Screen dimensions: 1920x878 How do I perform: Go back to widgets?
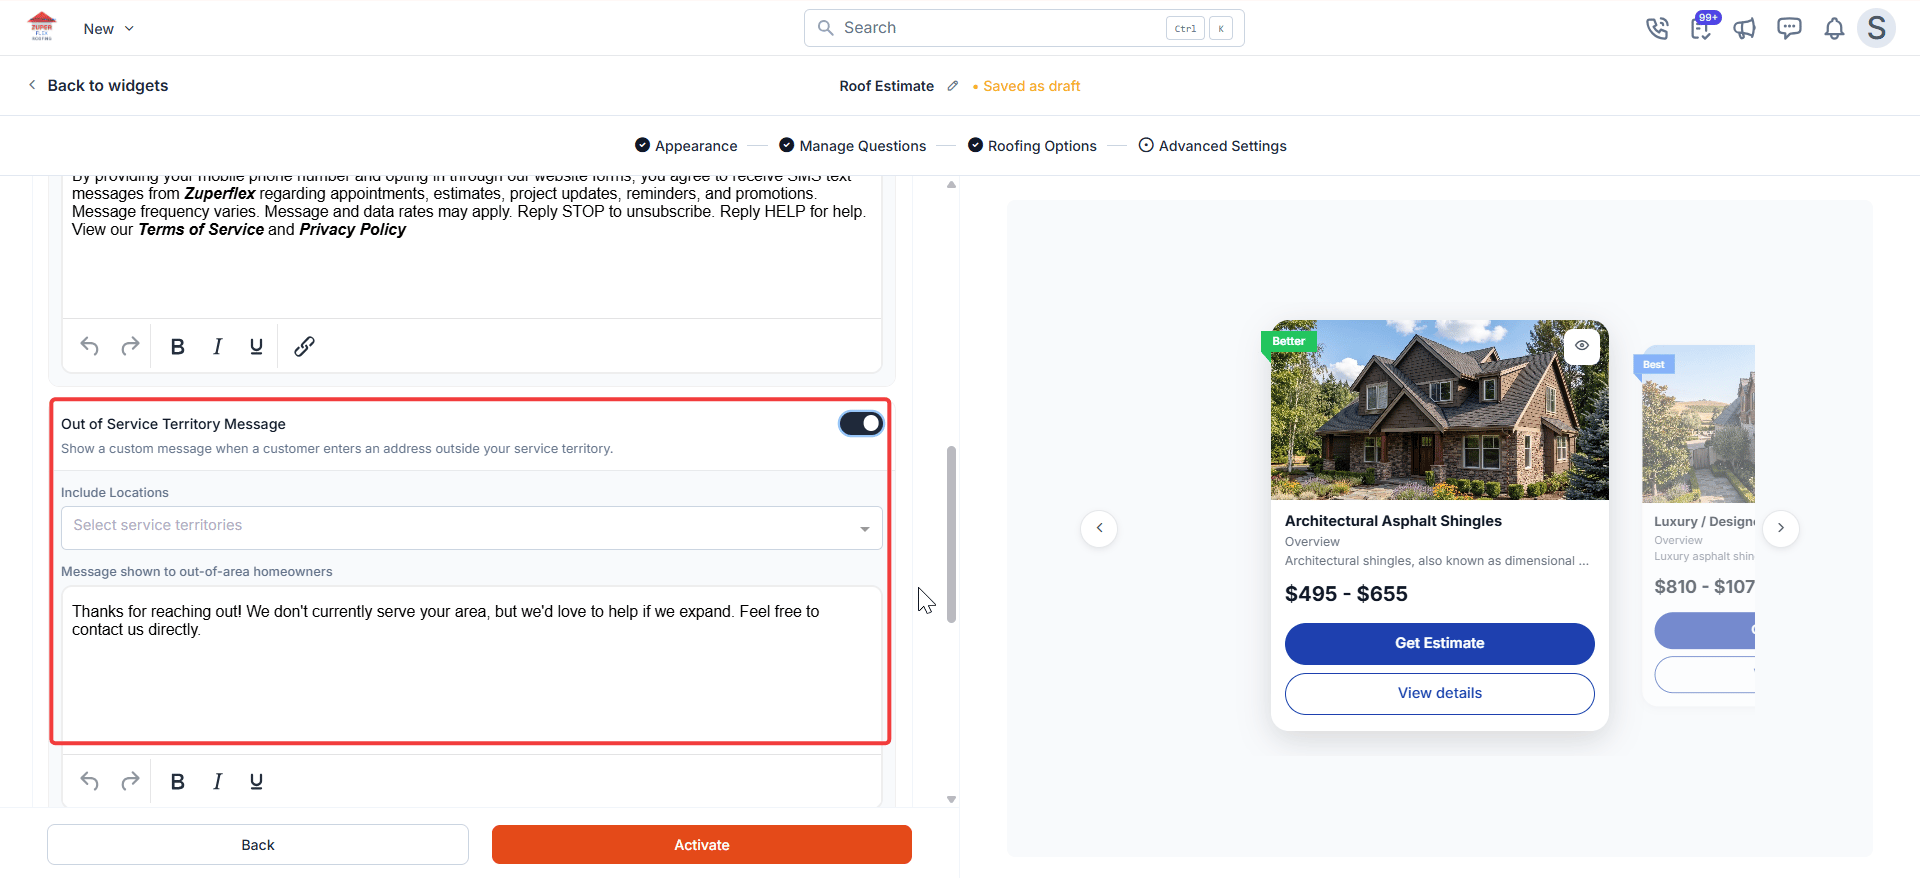click(98, 86)
